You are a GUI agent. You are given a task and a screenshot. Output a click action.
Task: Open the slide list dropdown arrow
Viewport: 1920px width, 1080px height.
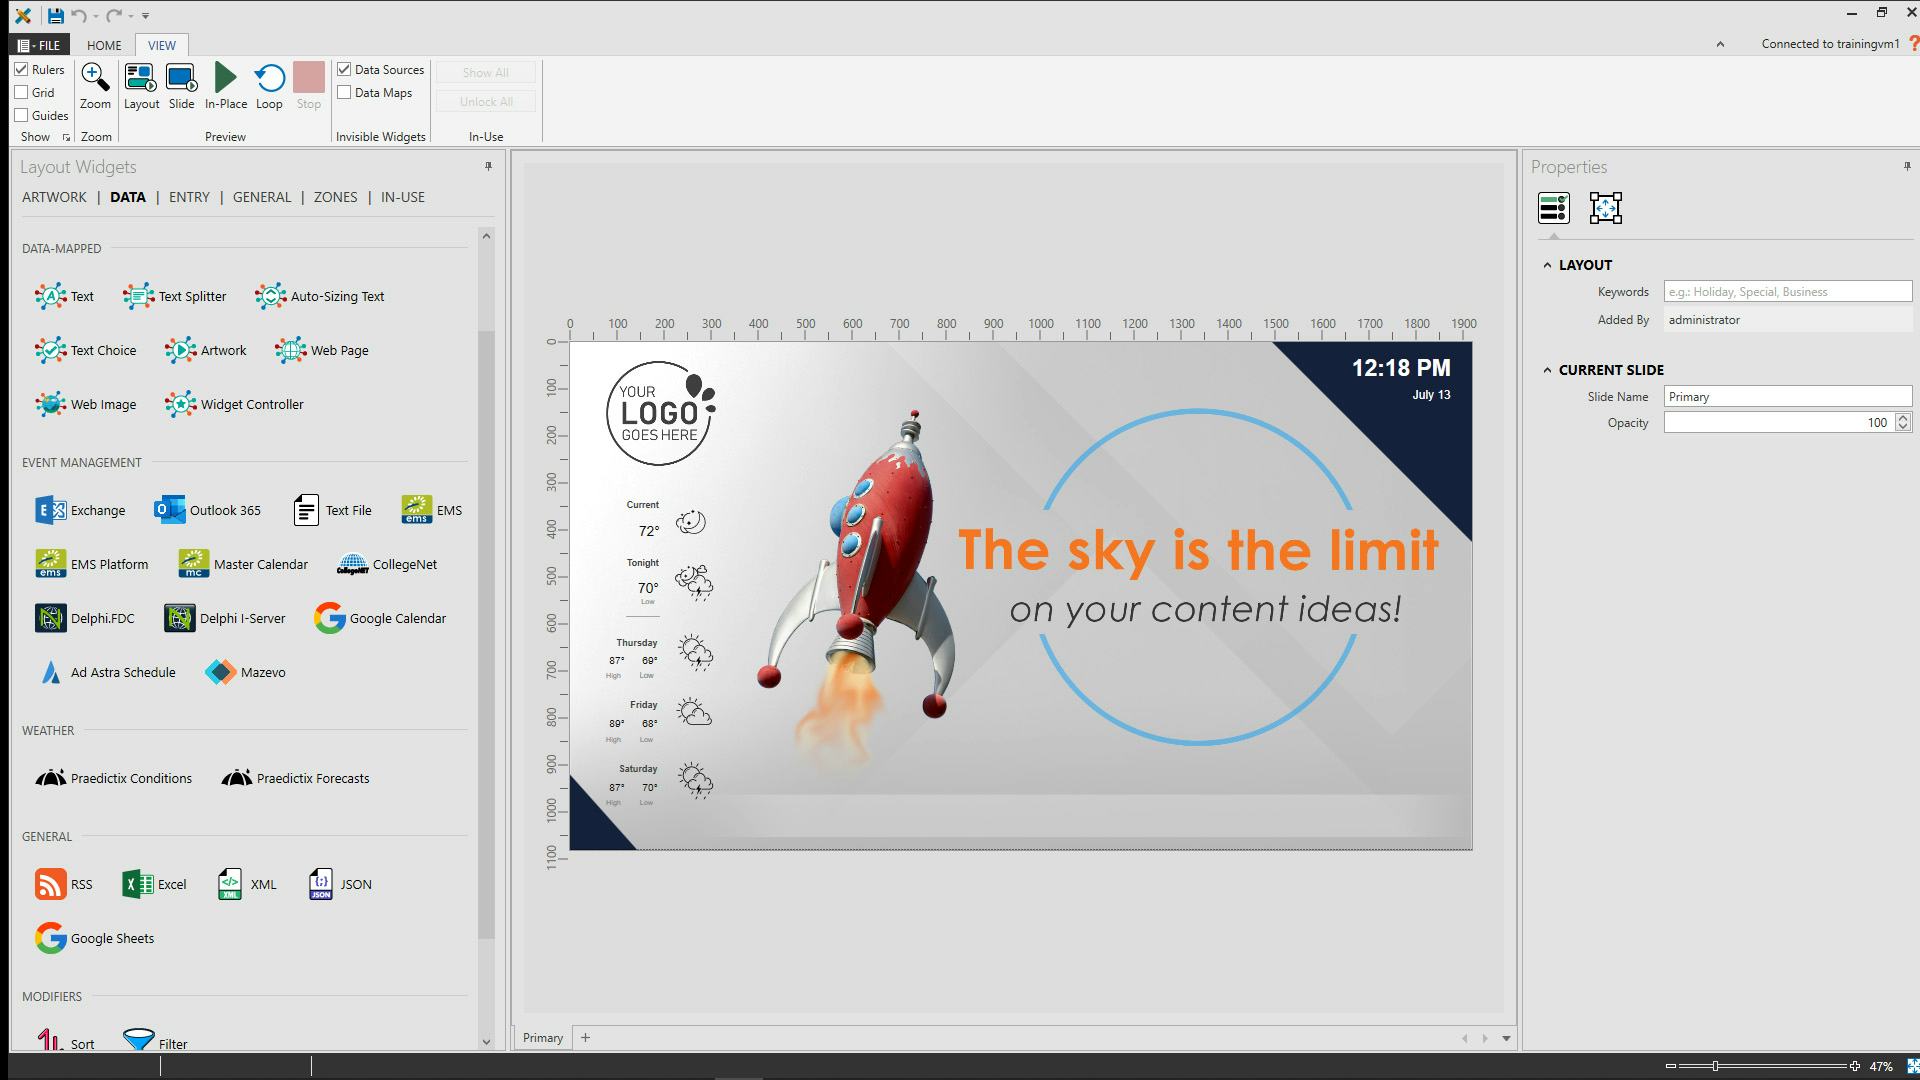pos(1506,1039)
